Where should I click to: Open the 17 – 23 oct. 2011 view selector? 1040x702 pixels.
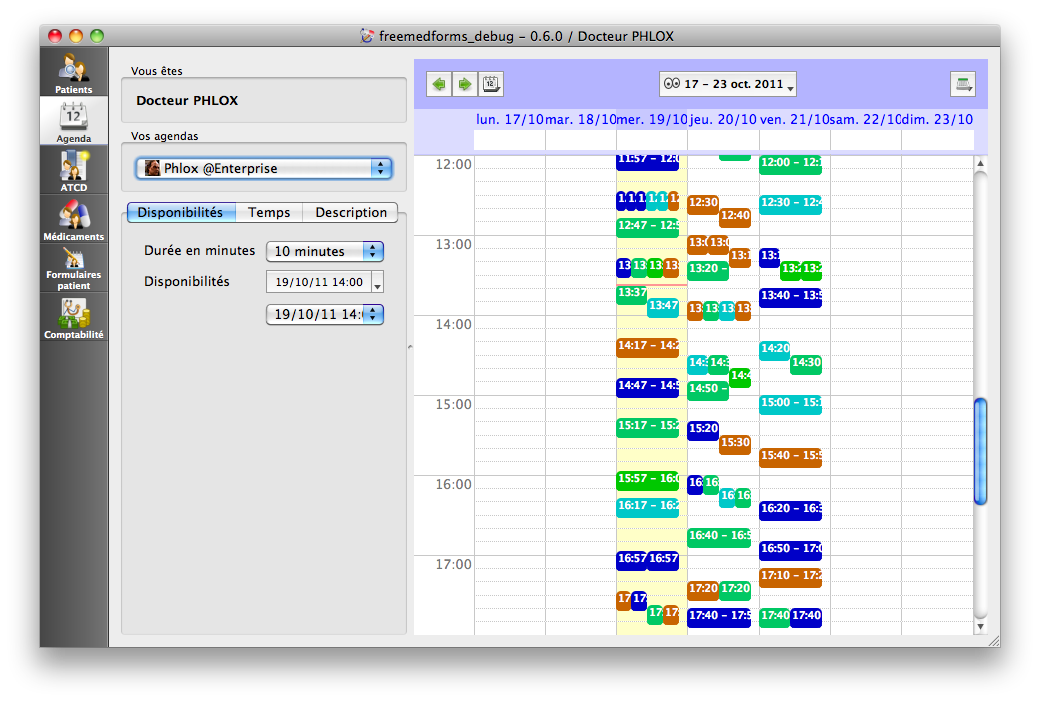coord(727,85)
